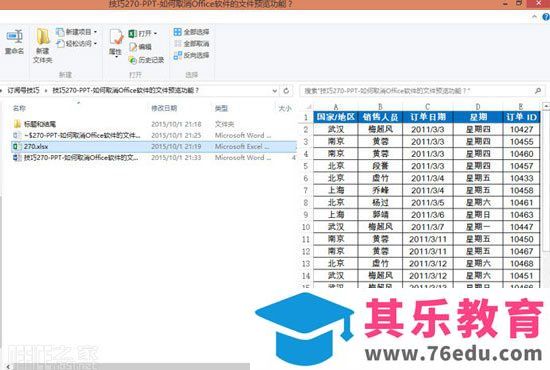Click the 270.xlsx Excel file icon
Viewport: 550px width, 370px height.
pyautogui.click(x=16, y=147)
